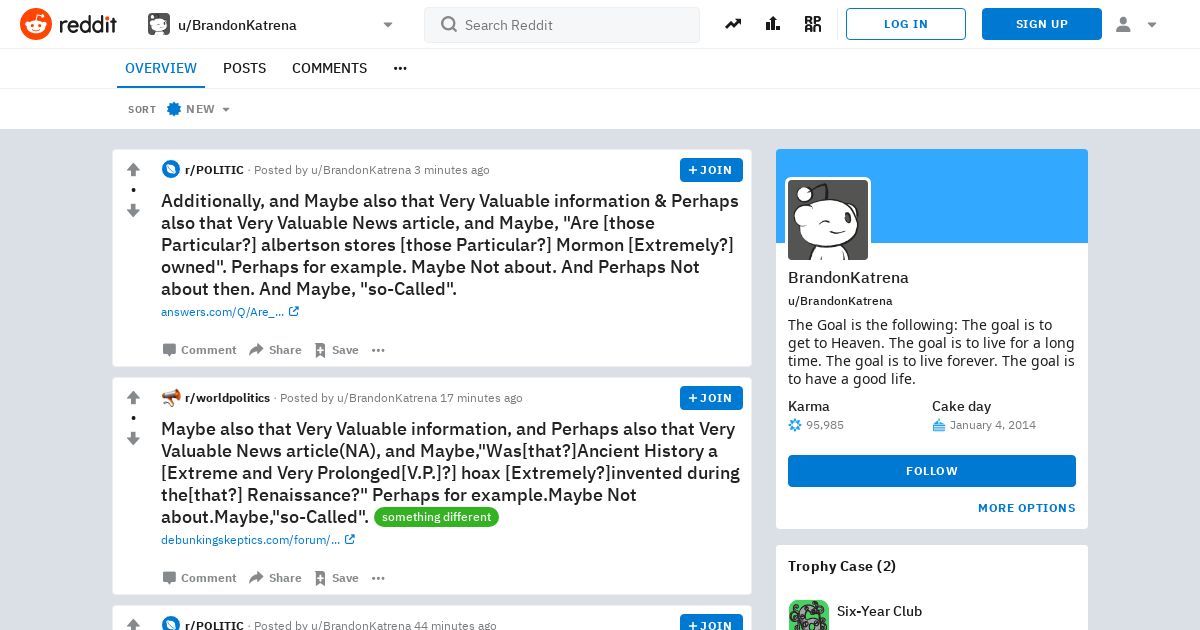Upvote the r/worldpolitics Ancient History post
This screenshot has height=630, width=1200.
tap(133, 398)
